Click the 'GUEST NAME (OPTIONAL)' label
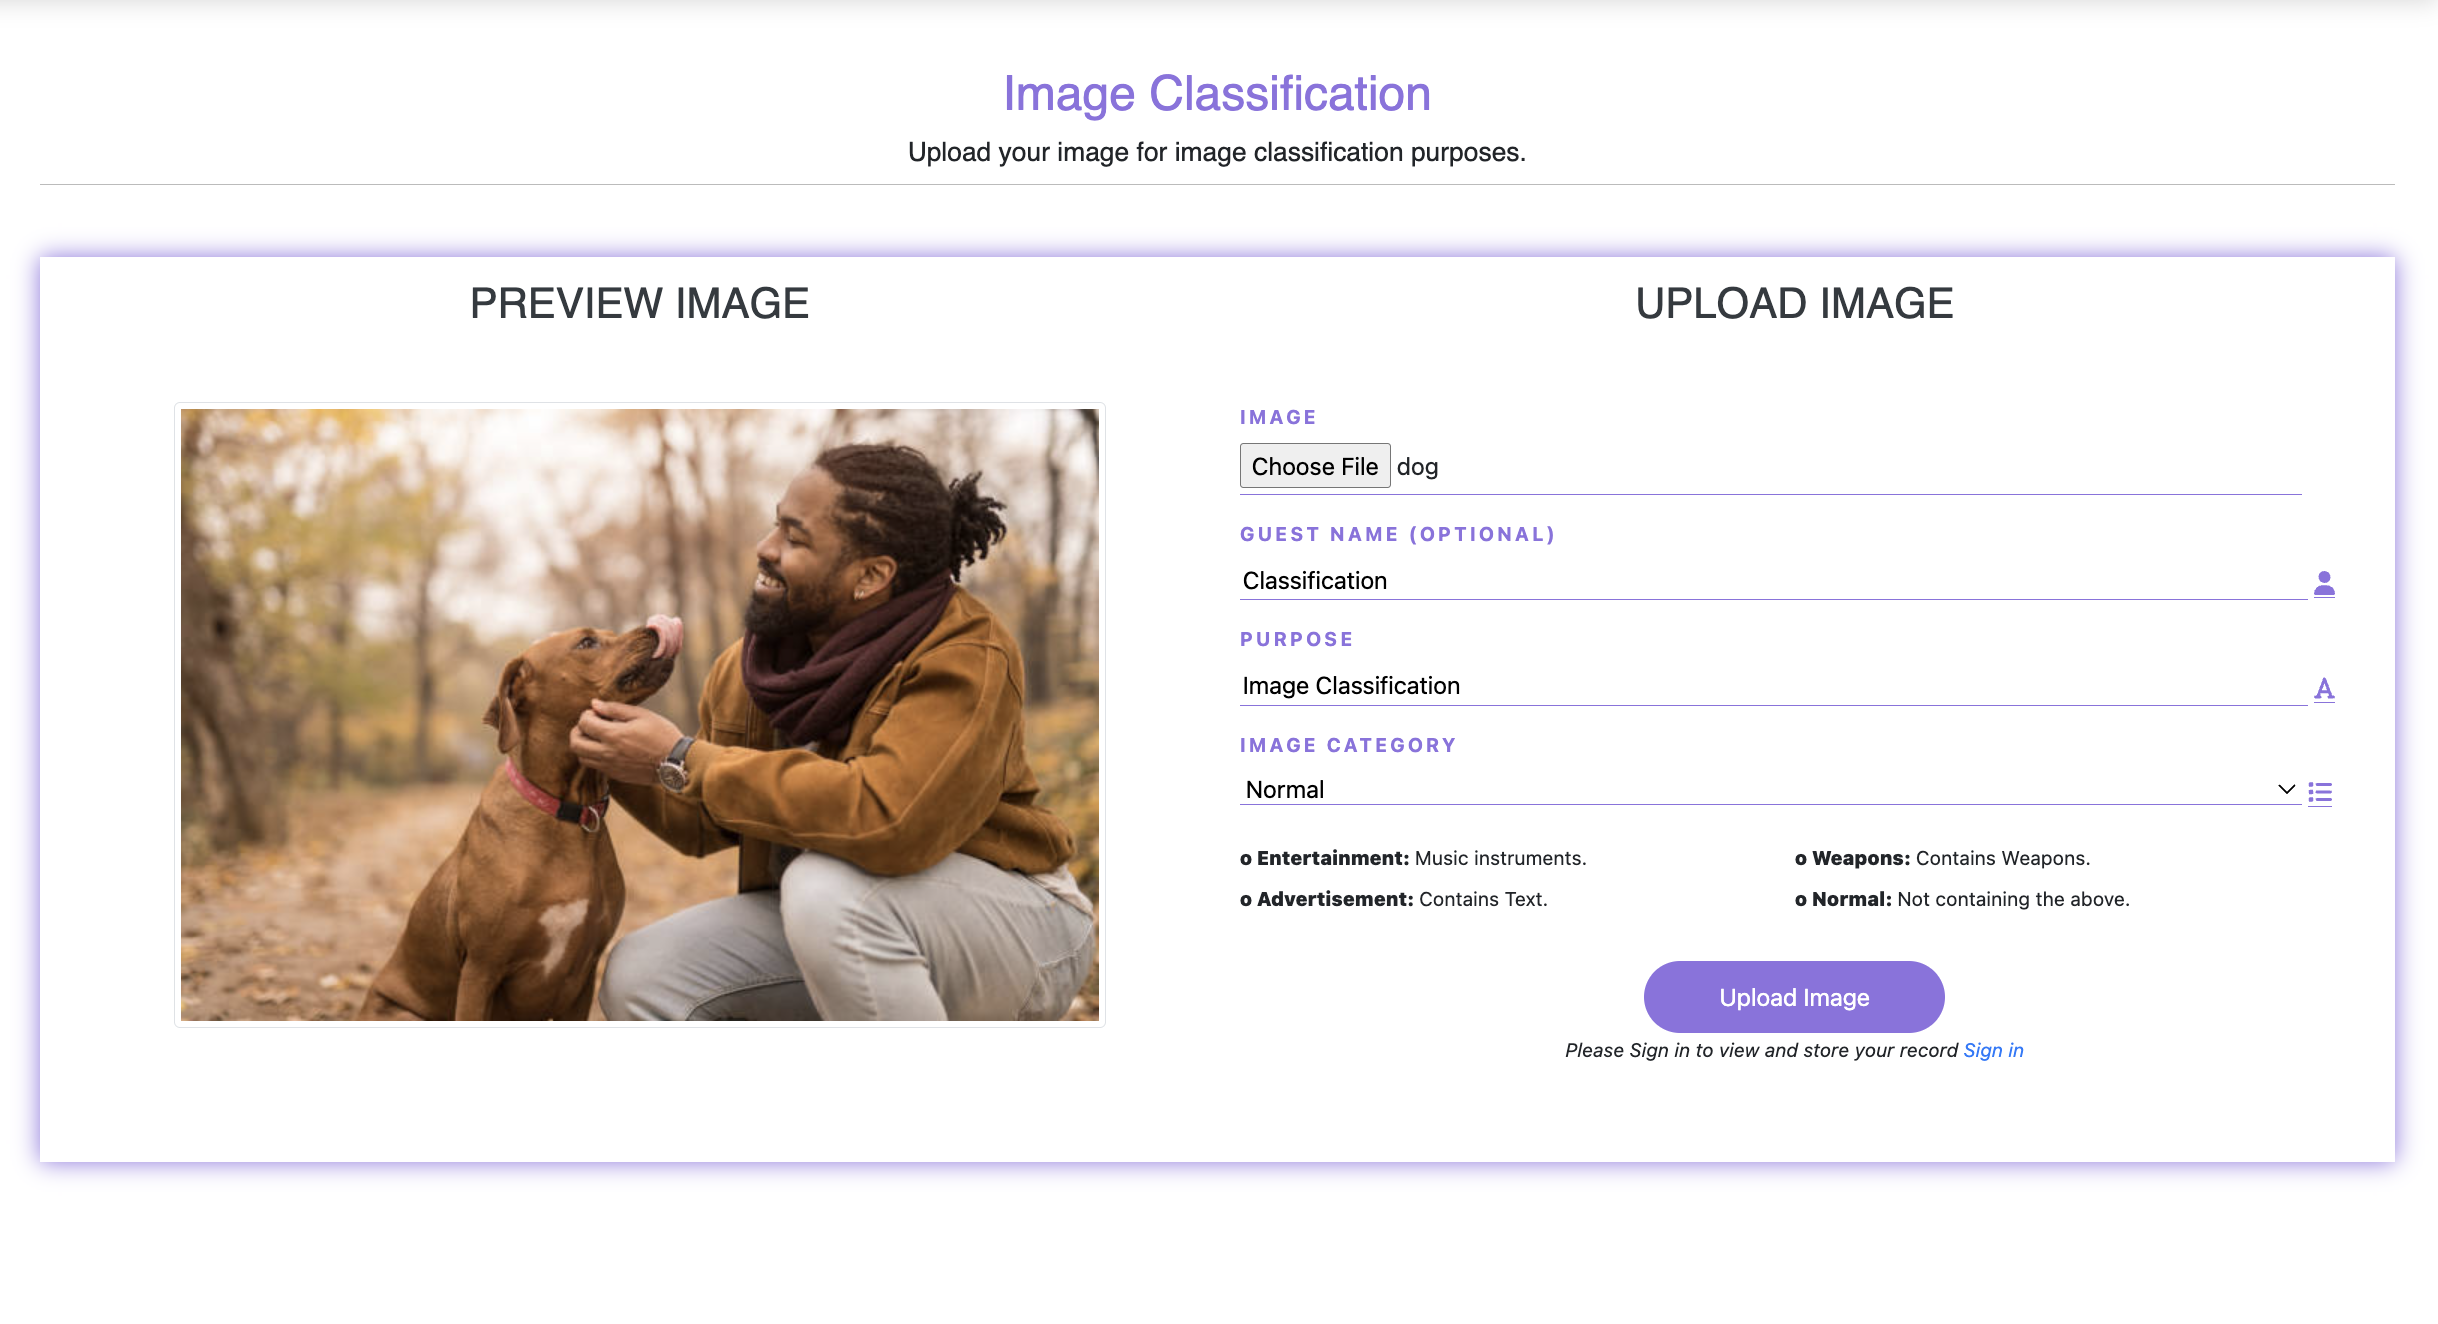The width and height of the screenshot is (2438, 1324). [1398, 534]
